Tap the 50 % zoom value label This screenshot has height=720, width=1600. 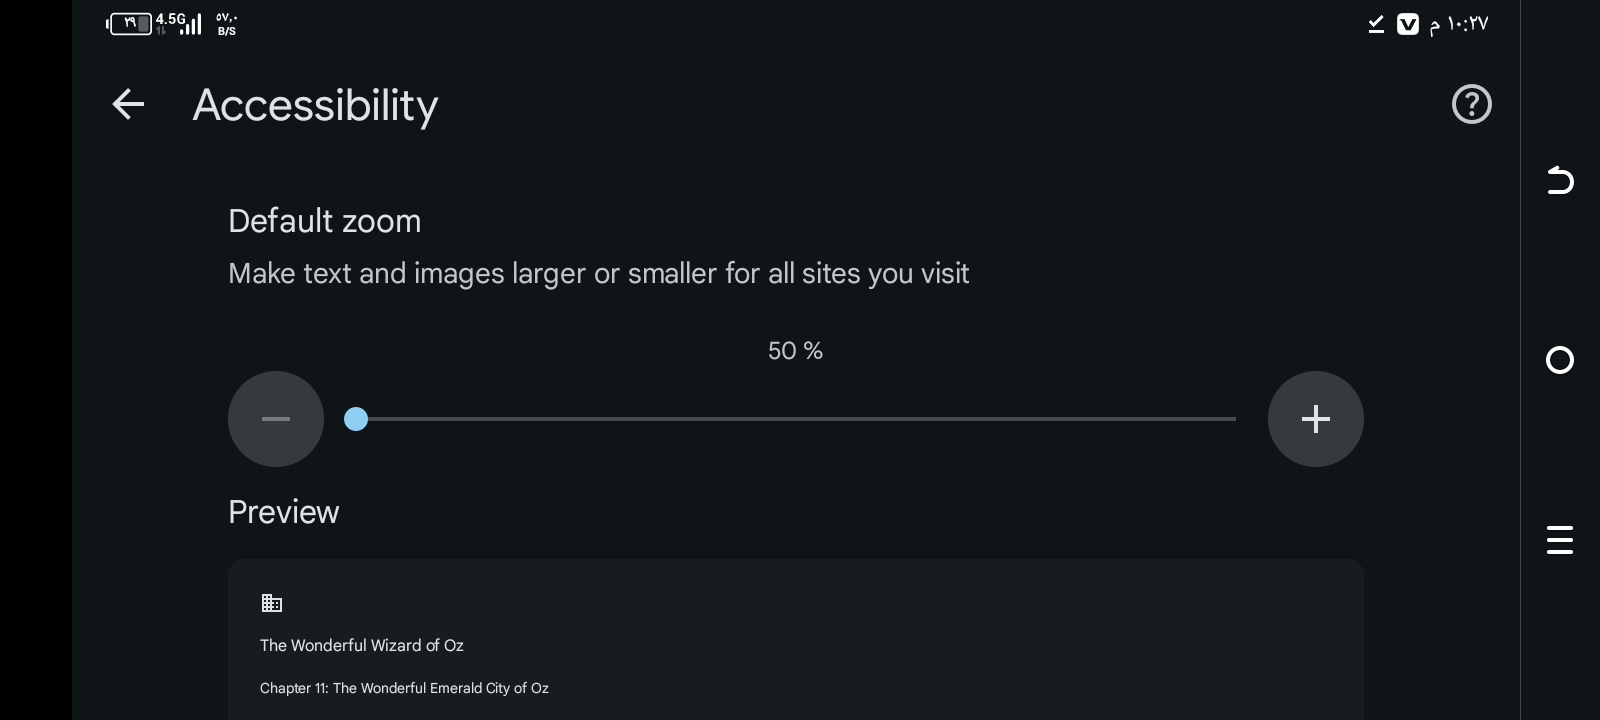pos(795,351)
